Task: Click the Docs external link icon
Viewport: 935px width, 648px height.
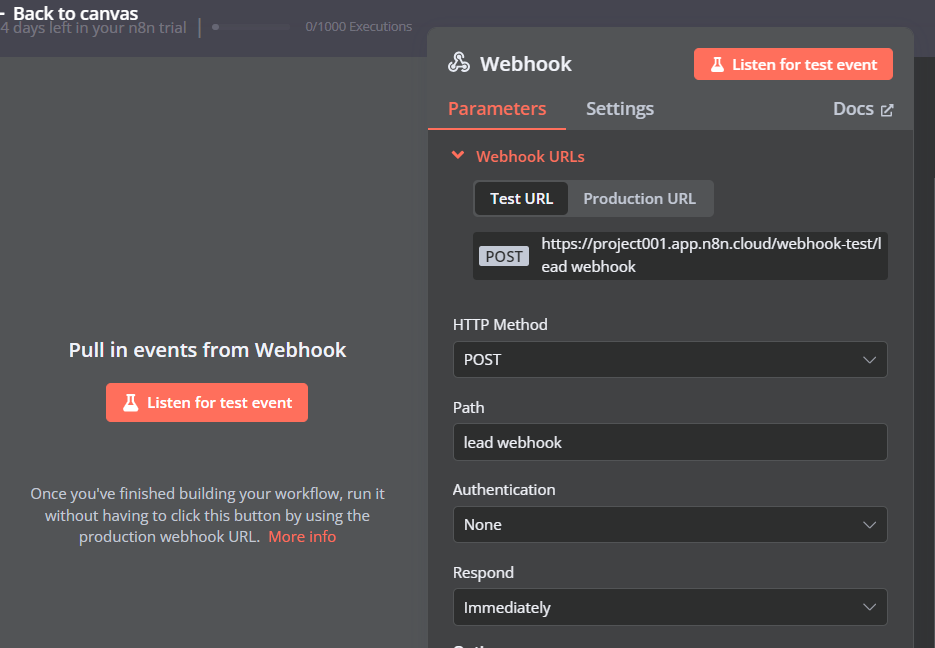Action: [887, 110]
